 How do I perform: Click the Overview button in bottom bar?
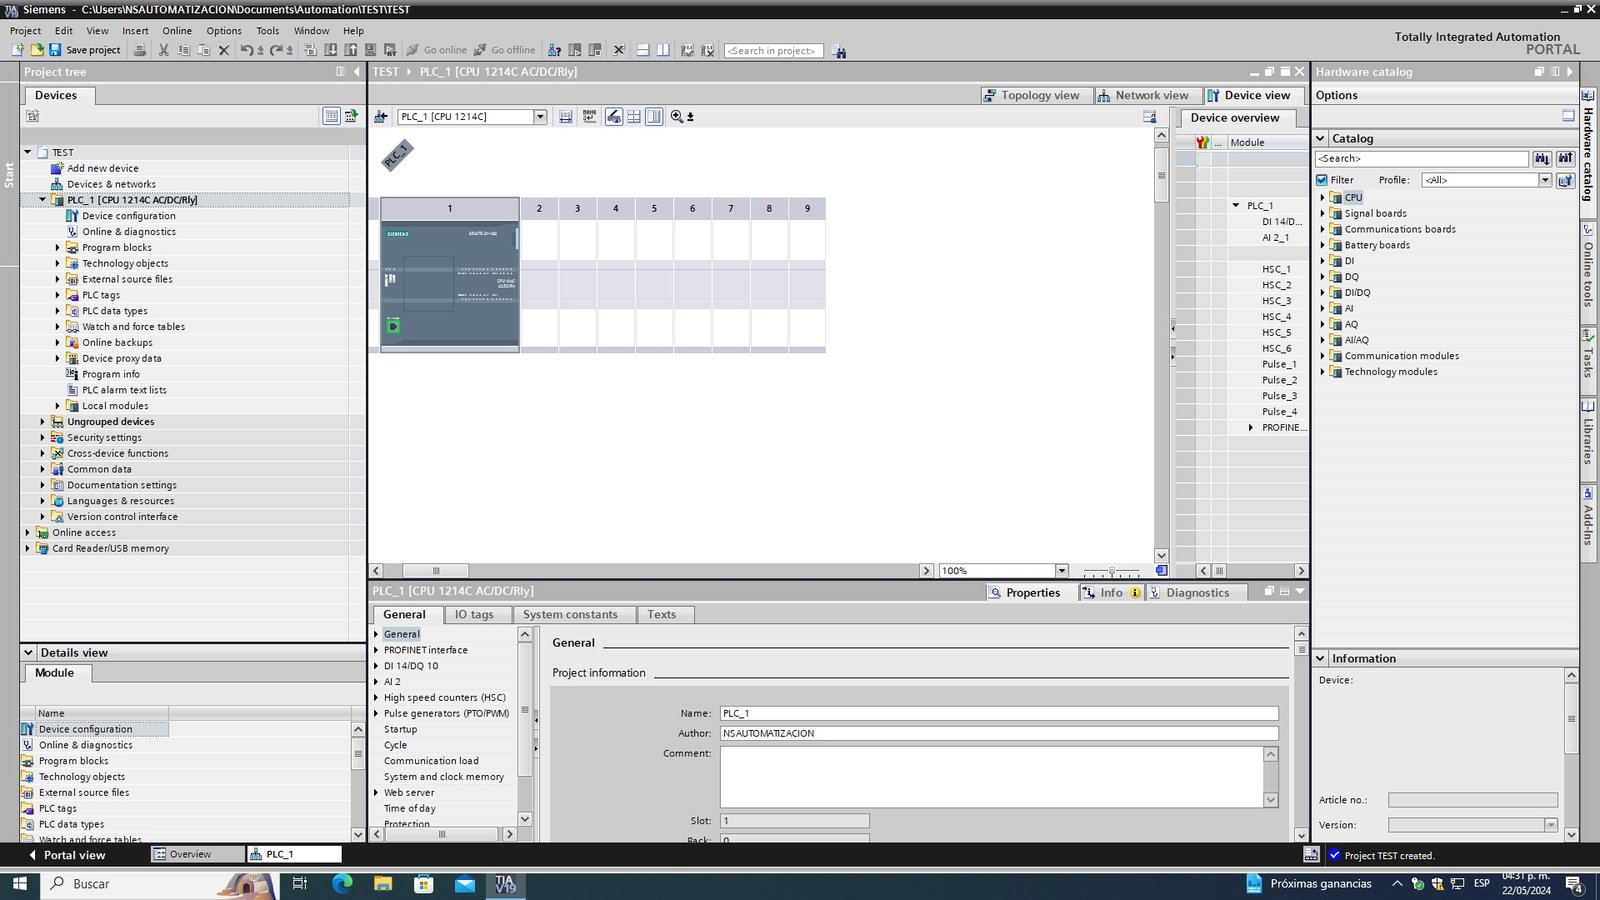click(x=197, y=855)
